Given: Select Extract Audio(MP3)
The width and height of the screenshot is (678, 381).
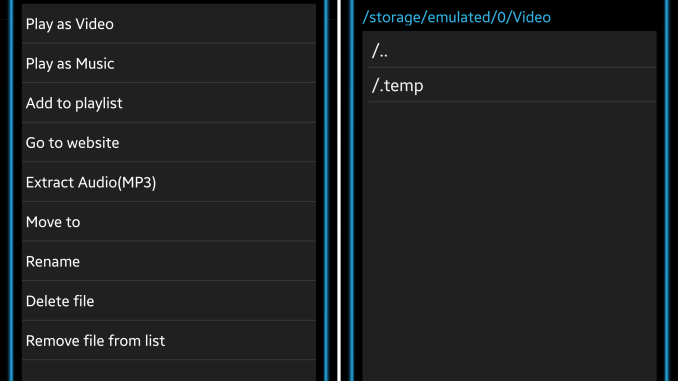Looking at the screenshot, I should point(169,182).
